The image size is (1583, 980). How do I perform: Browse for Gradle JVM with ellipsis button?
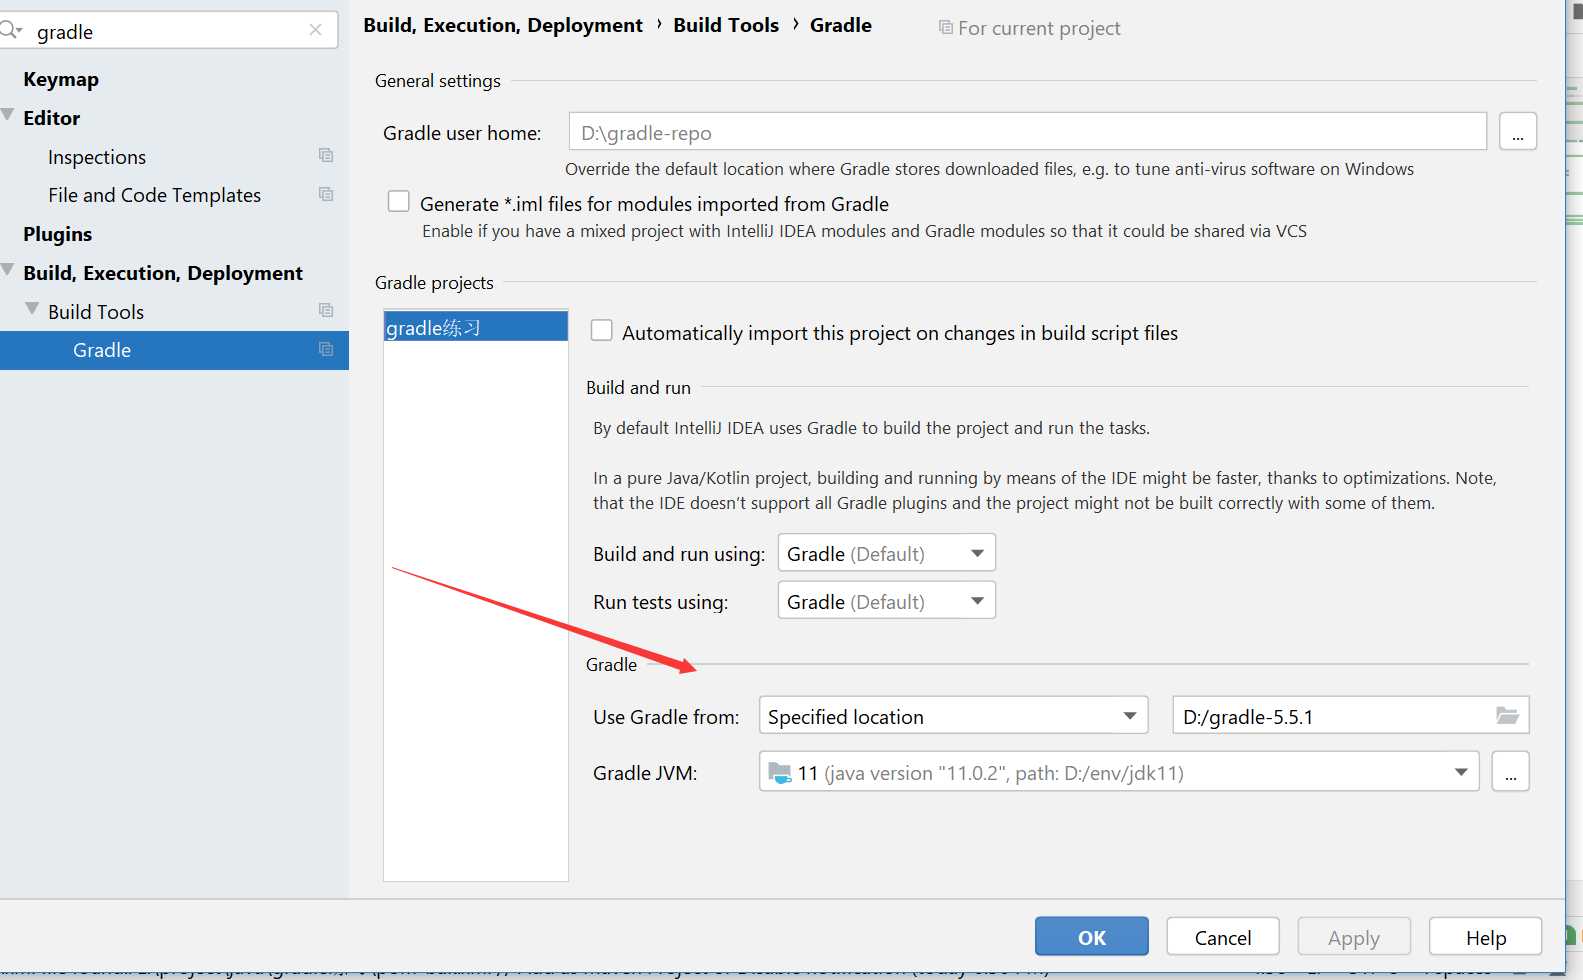click(1511, 772)
